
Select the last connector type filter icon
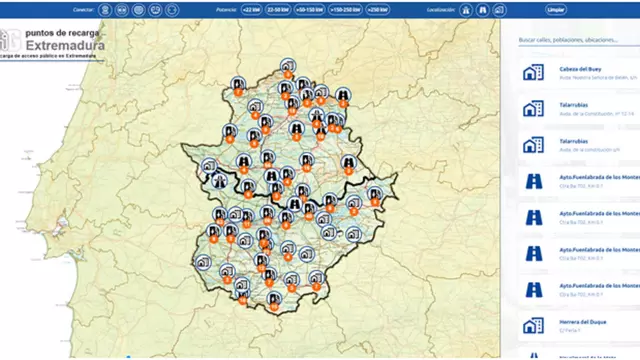tap(172, 10)
